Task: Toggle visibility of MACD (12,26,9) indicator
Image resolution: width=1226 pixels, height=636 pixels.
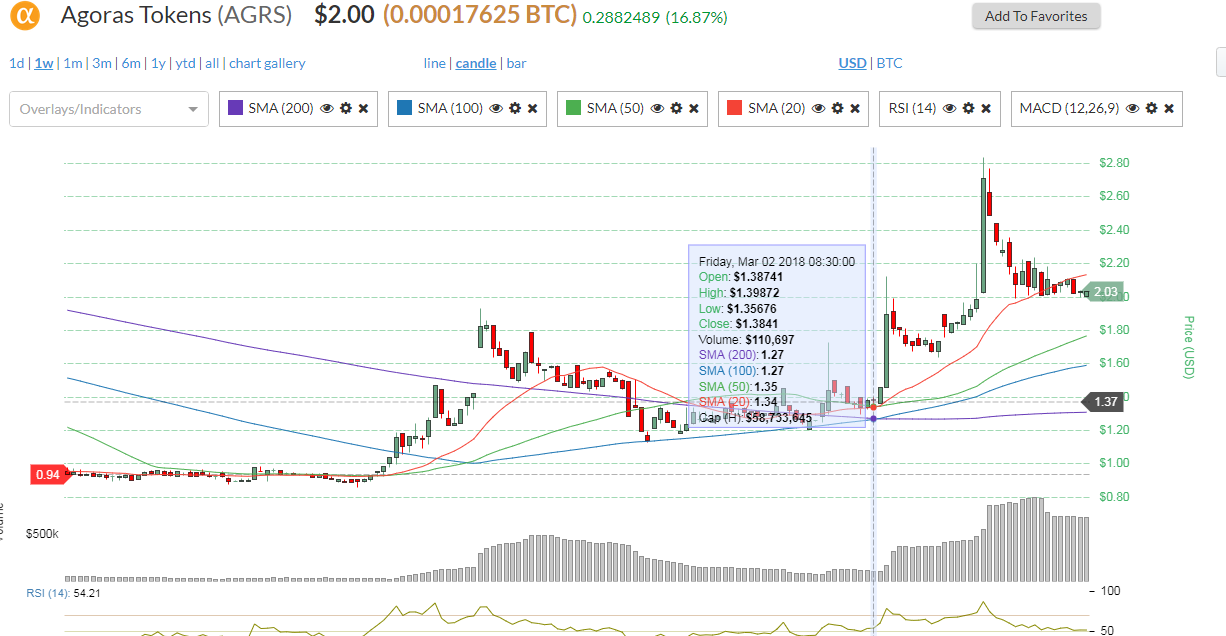Action: tap(1132, 108)
